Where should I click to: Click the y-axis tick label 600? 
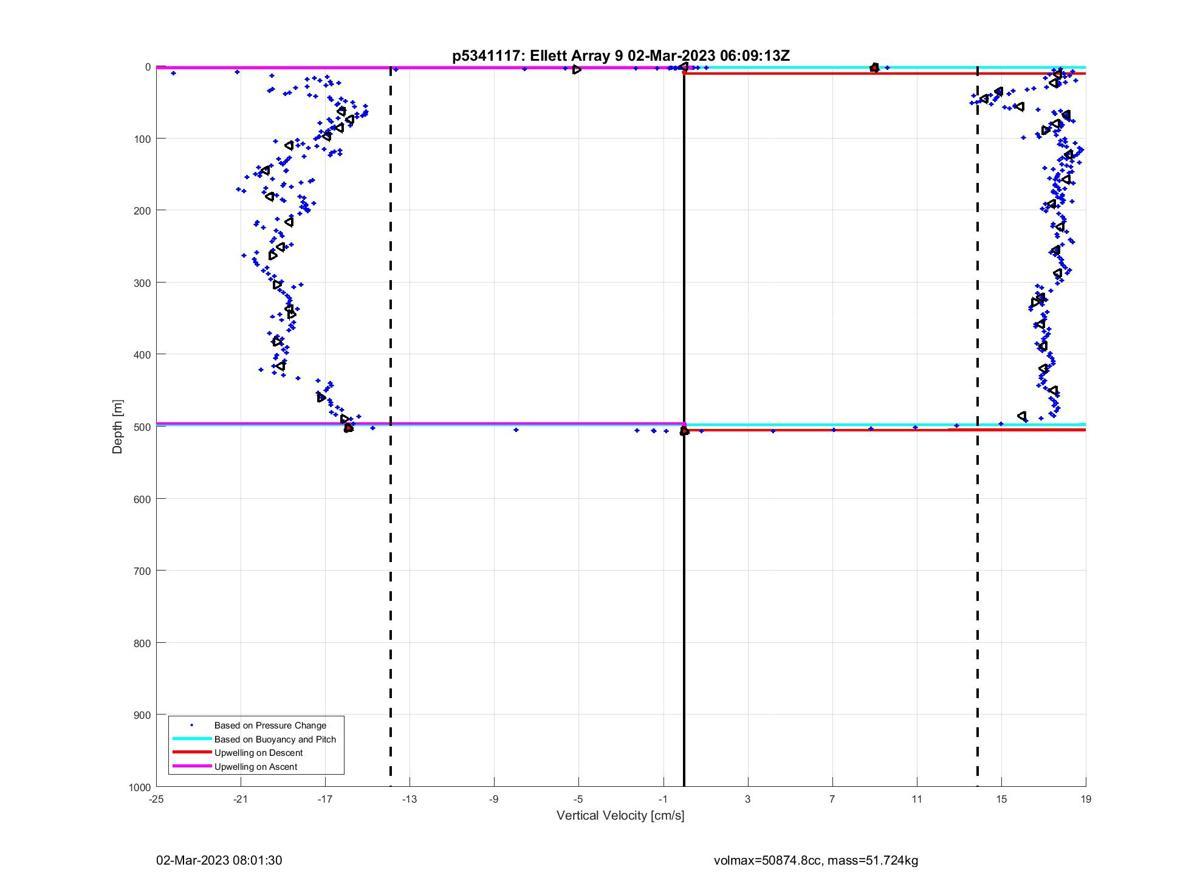click(x=142, y=499)
